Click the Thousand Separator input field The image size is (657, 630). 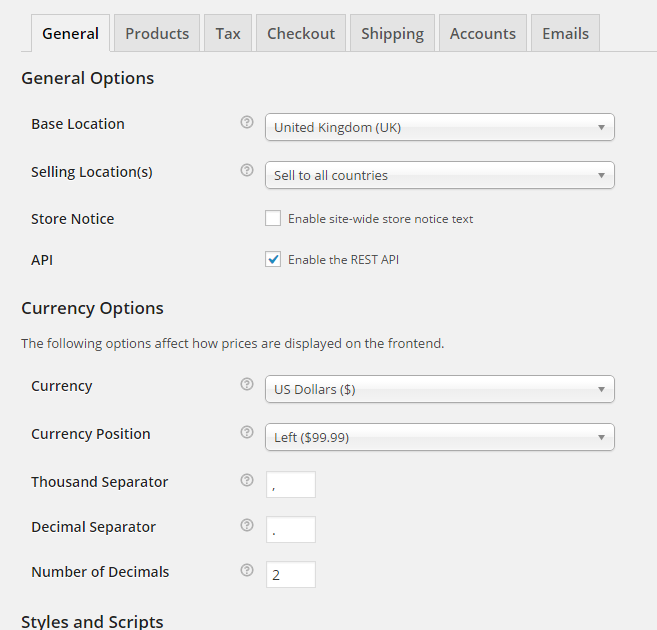pos(291,485)
